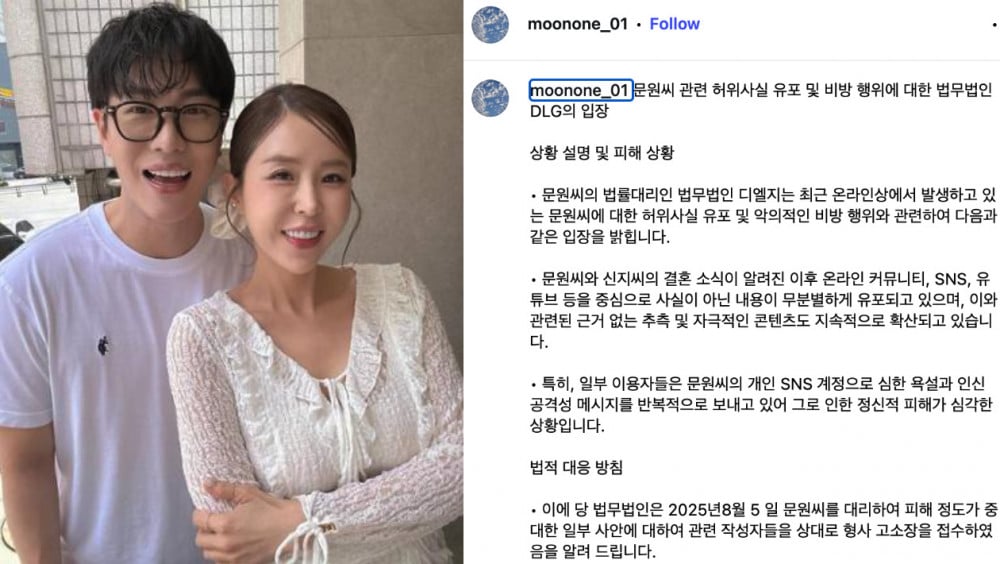Select the heading '법적 대응 방침'
The image size is (1000, 564).
(577, 468)
